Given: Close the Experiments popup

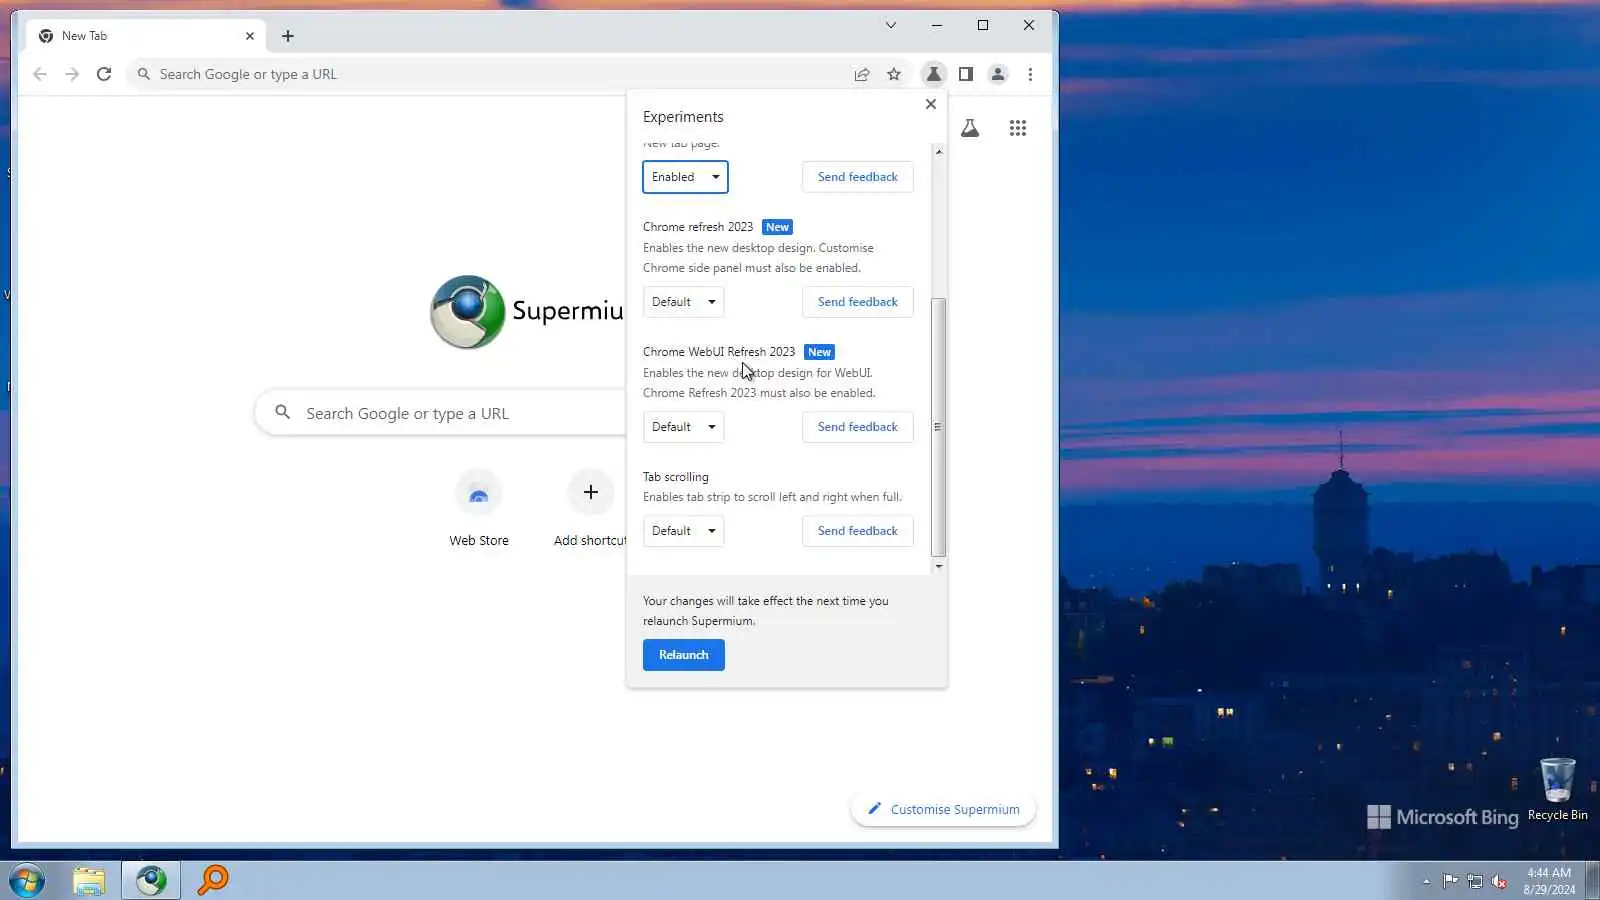Looking at the screenshot, I should pyautogui.click(x=931, y=104).
